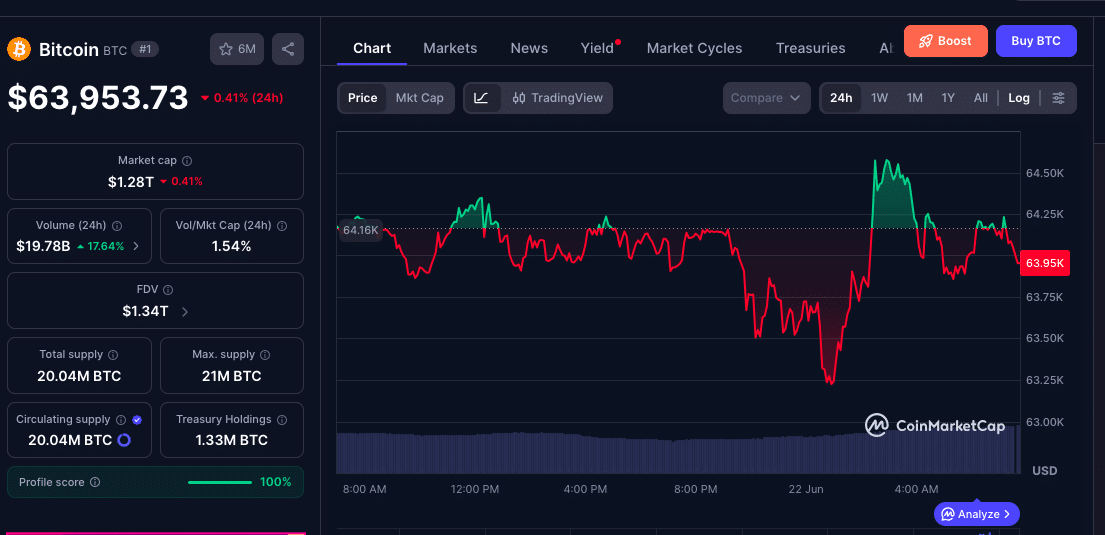
Task: Click the orange Bitcoin logo icon
Action: [x=18, y=49]
